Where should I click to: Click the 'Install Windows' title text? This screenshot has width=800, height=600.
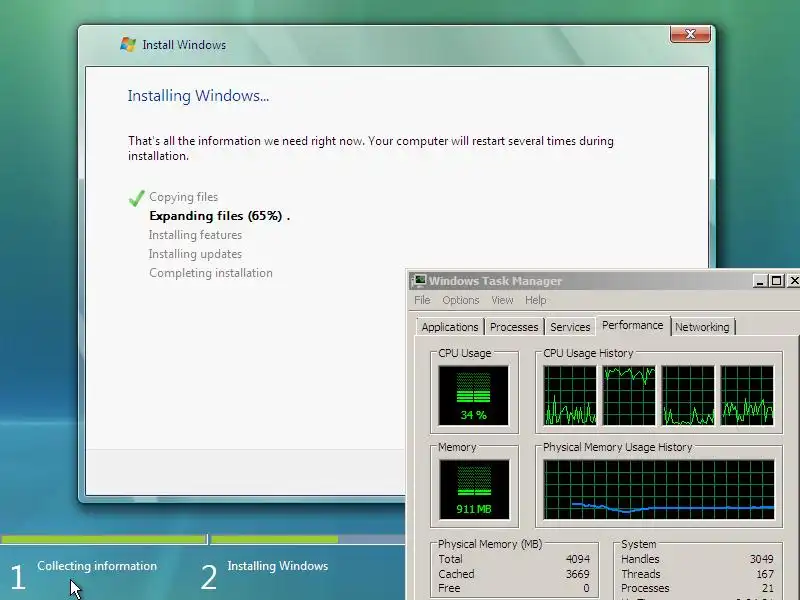point(184,45)
